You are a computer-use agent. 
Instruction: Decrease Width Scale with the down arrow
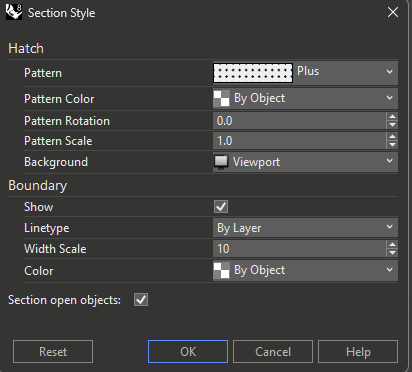pyautogui.click(x=392, y=253)
